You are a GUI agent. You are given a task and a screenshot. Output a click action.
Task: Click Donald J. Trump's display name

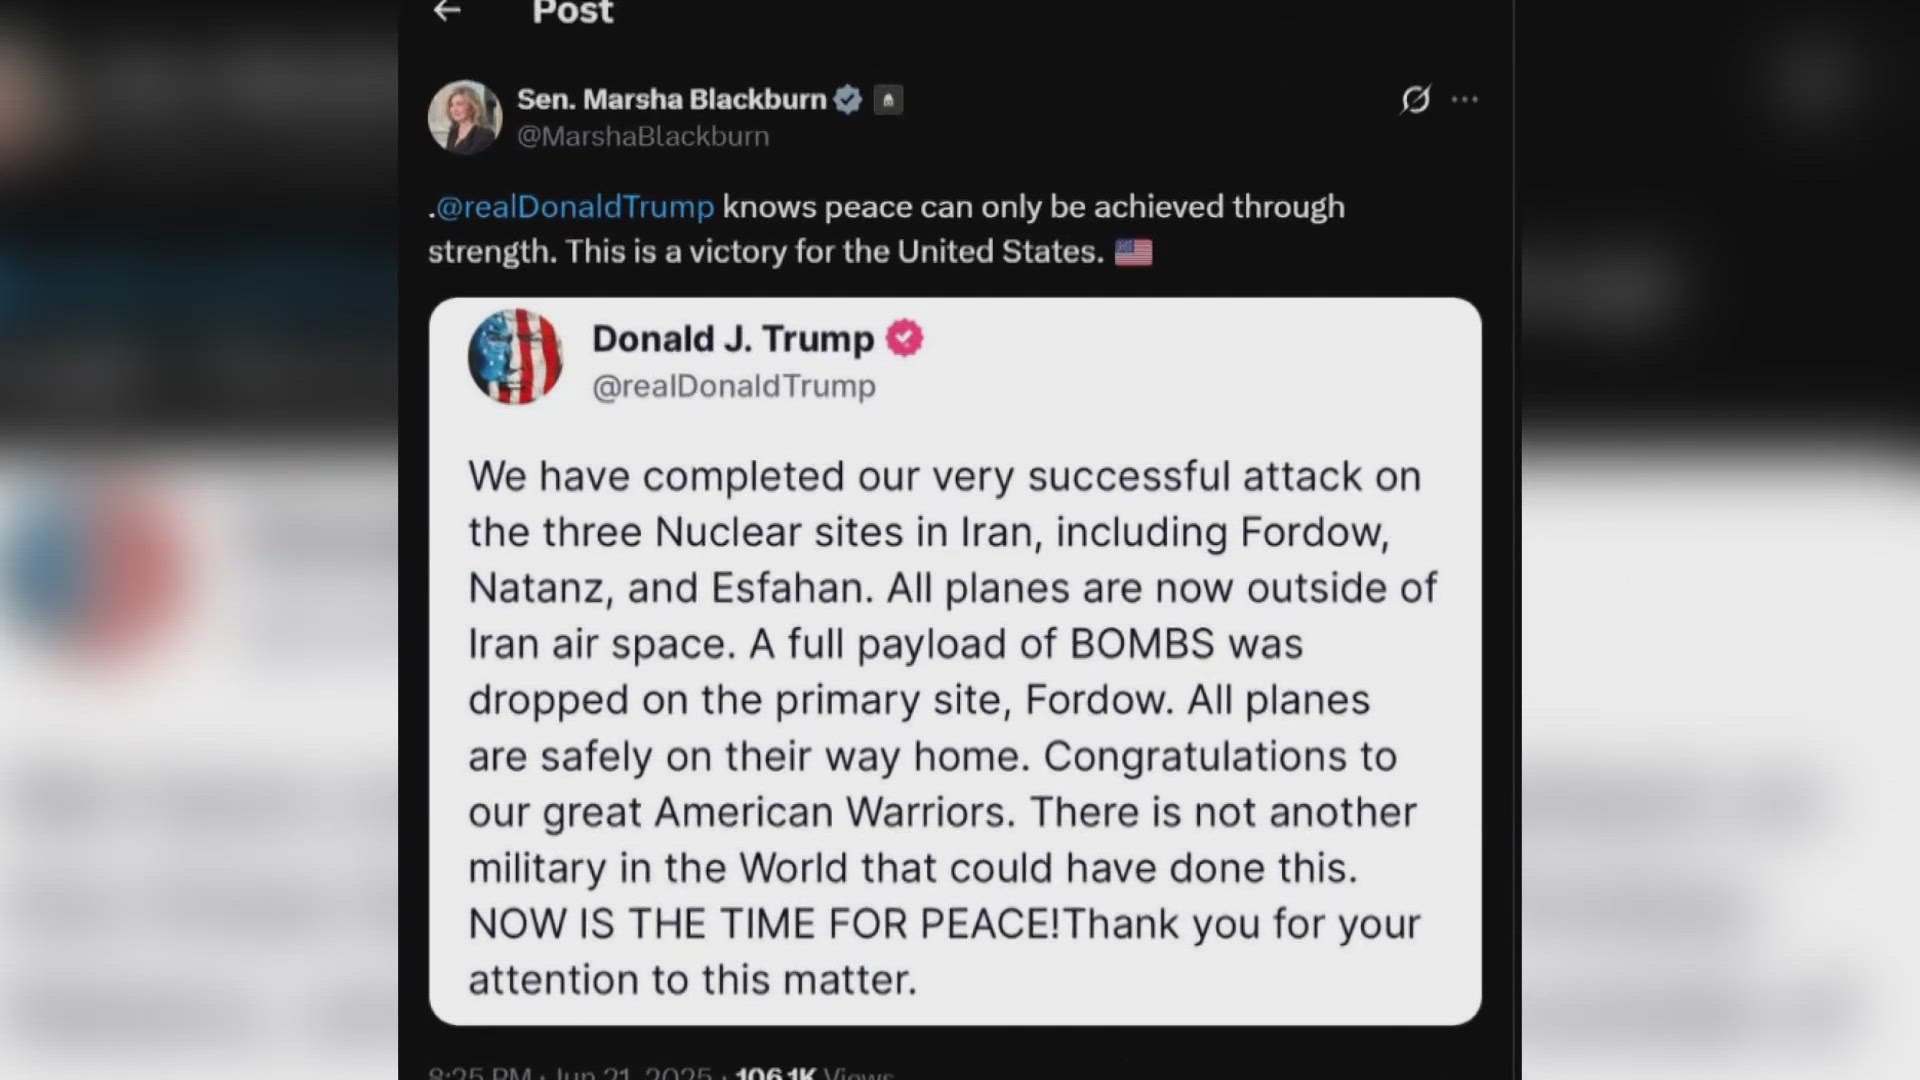[x=731, y=338]
